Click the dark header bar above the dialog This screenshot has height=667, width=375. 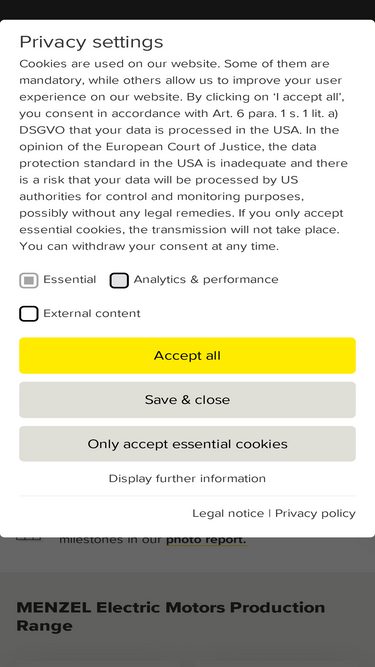(188, 9)
